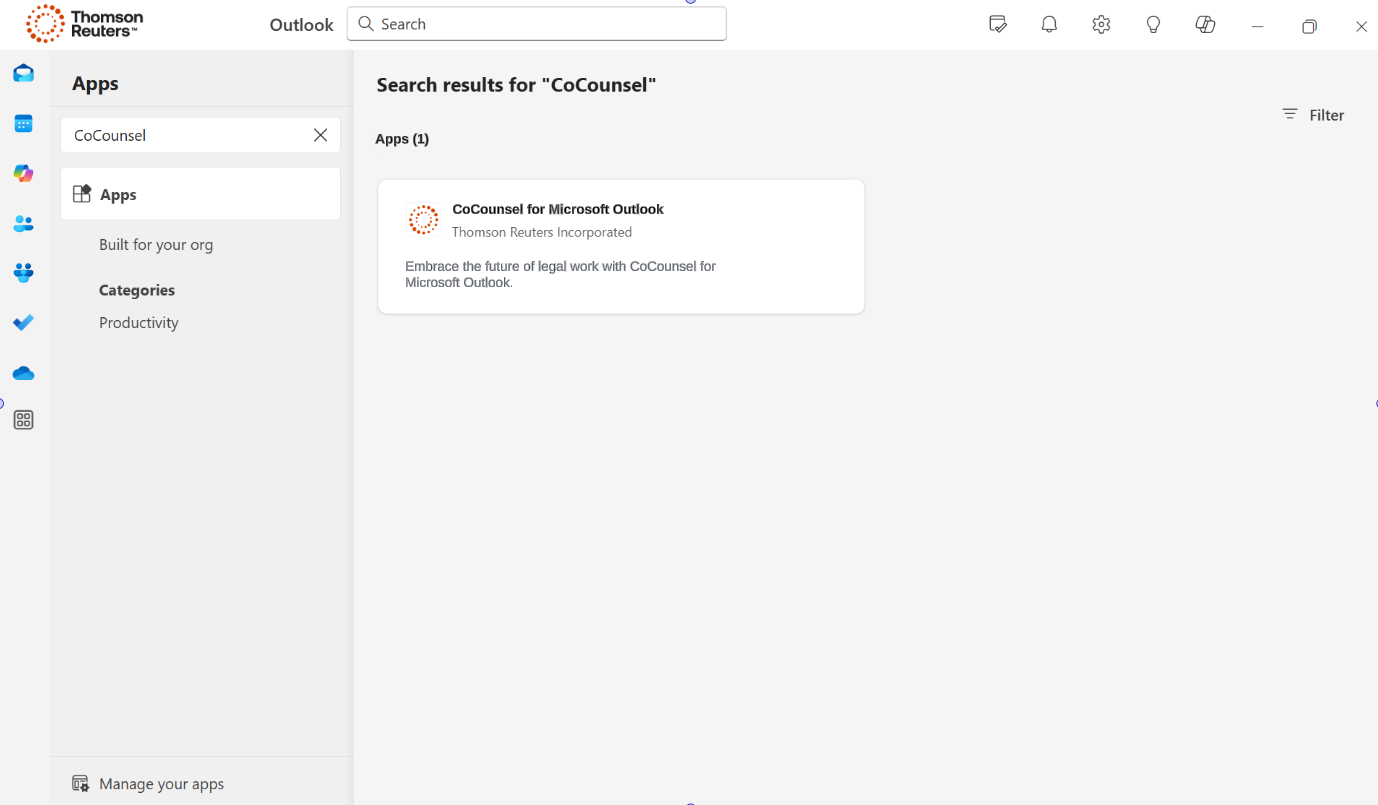This screenshot has width=1378, height=805.
Task: Select the Productivity category
Action: [x=139, y=323]
